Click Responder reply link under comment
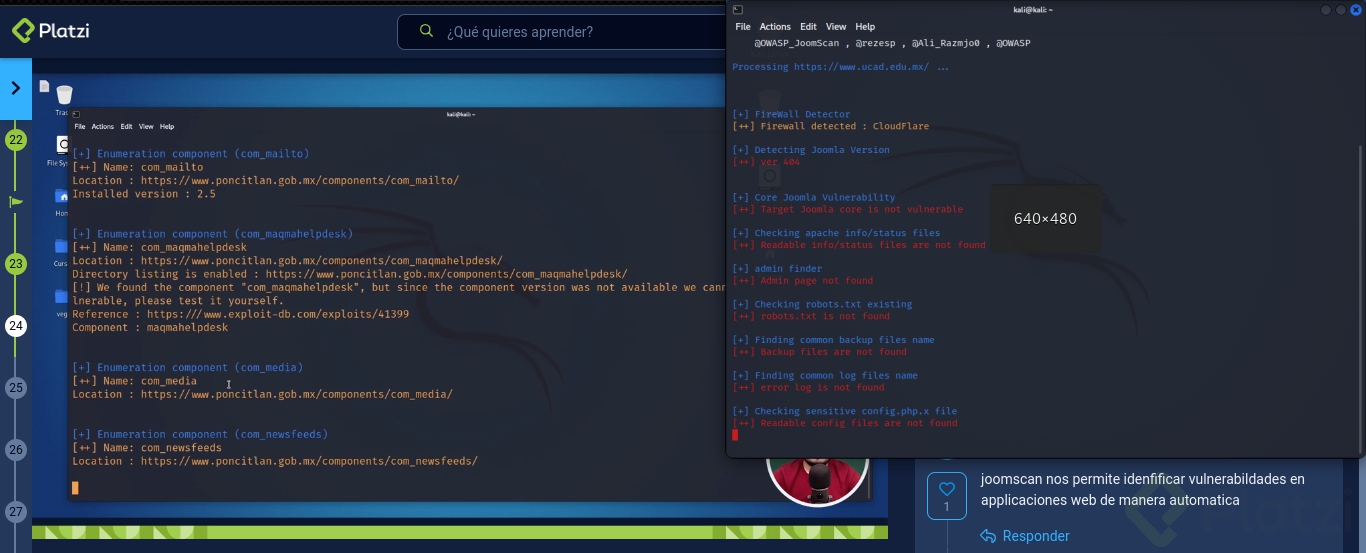1366x553 pixels. tap(1025, 536)
